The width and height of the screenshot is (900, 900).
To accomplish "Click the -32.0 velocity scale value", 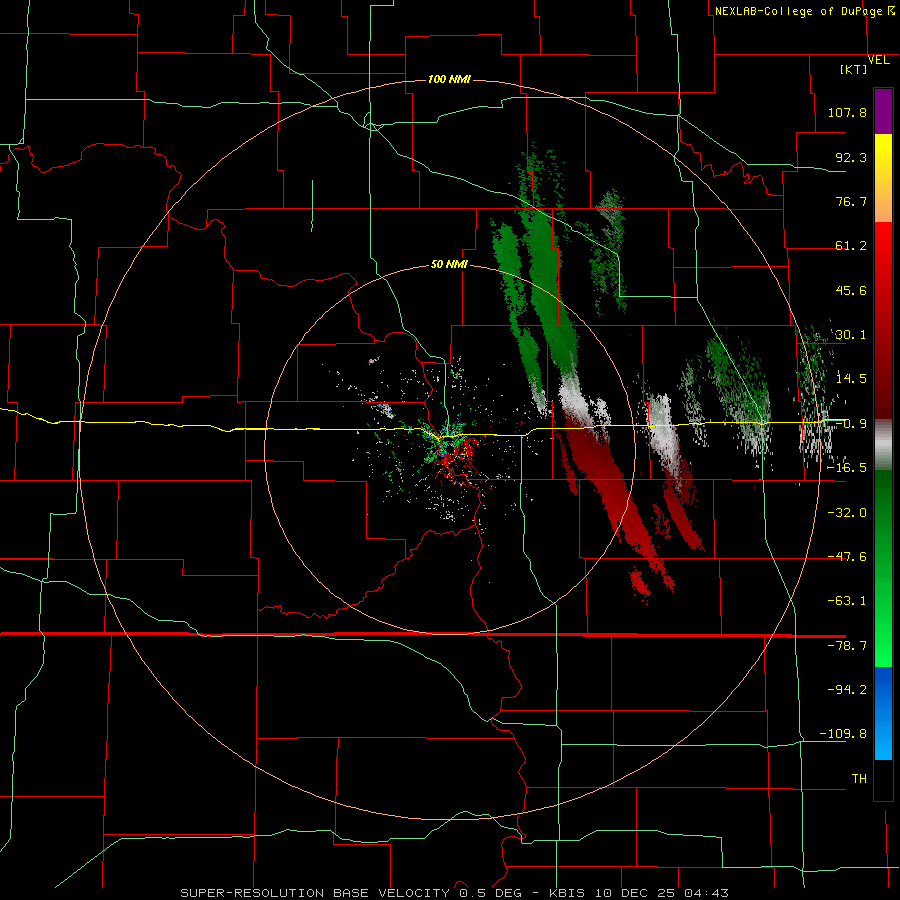I will (x=847, y=513).
